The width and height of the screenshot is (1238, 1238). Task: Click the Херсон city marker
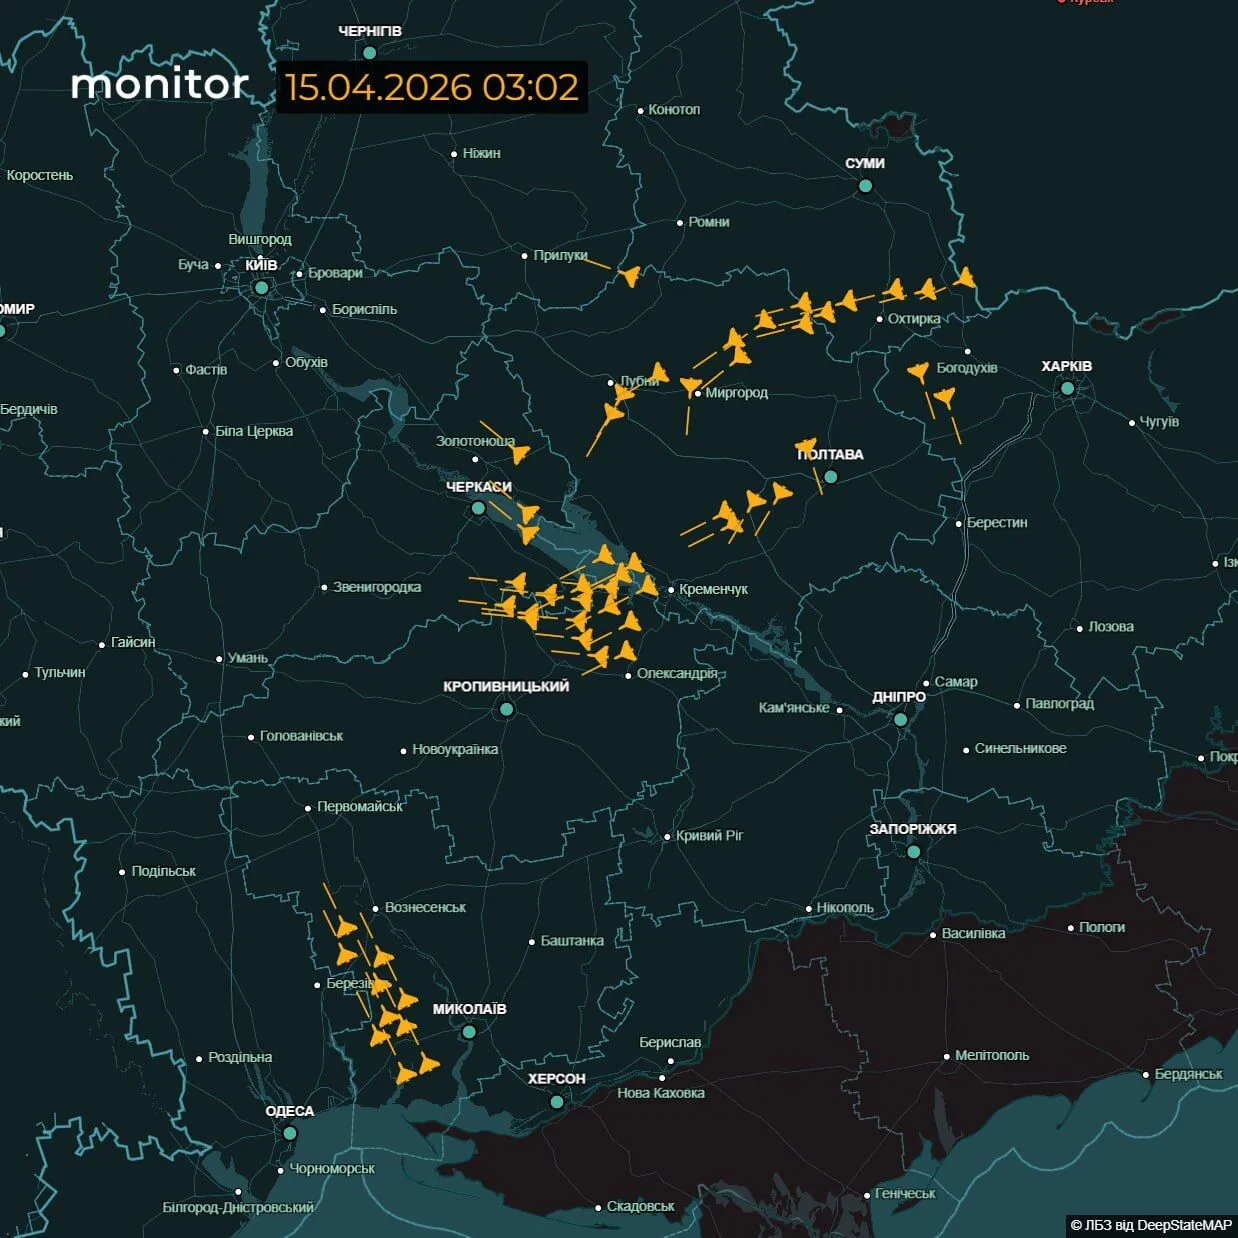557,1101
